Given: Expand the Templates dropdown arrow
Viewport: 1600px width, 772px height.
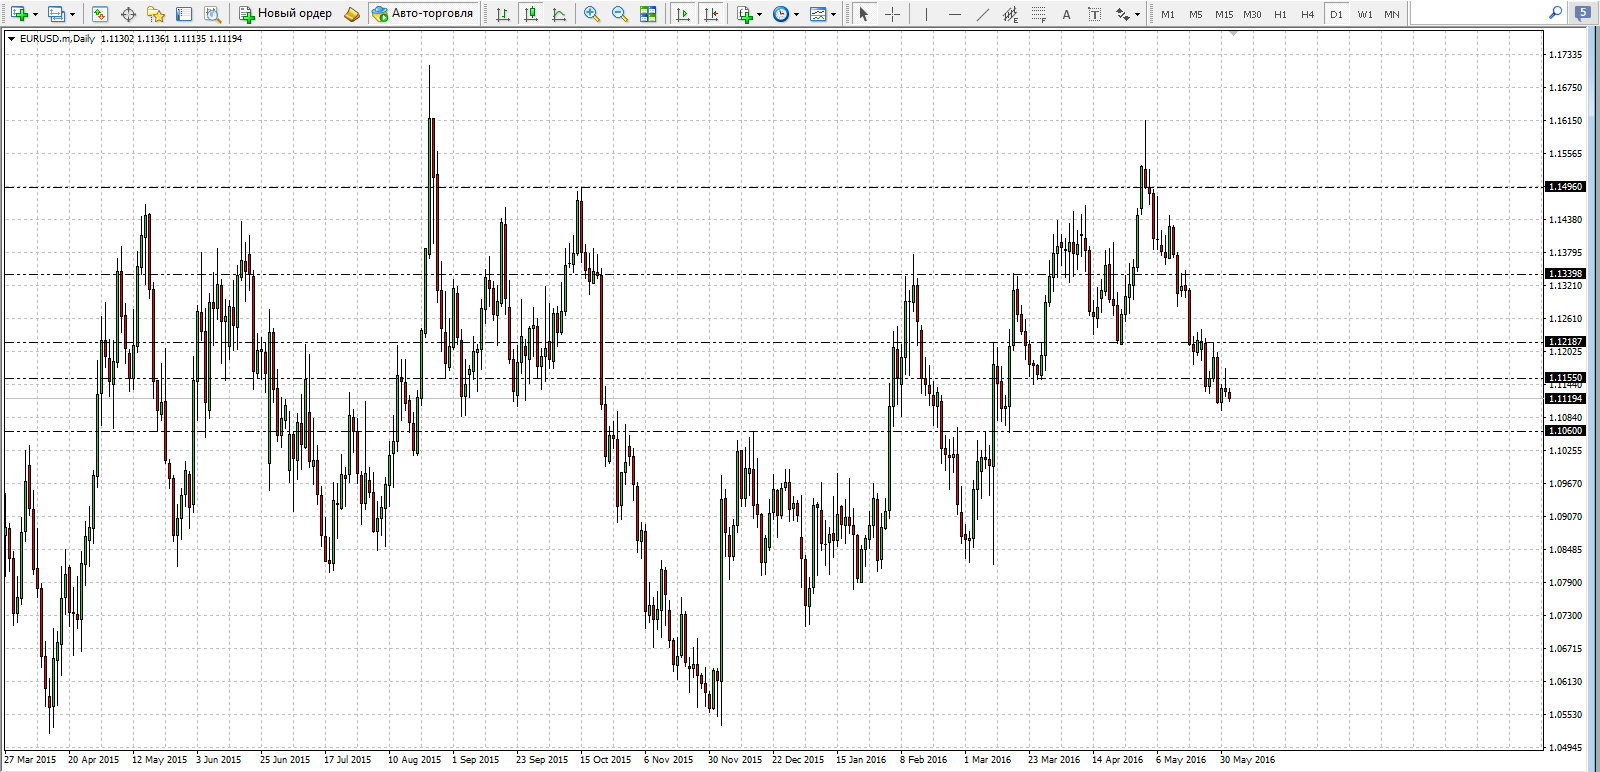Looking at the screenshot, I should click(x=834, y=14).
